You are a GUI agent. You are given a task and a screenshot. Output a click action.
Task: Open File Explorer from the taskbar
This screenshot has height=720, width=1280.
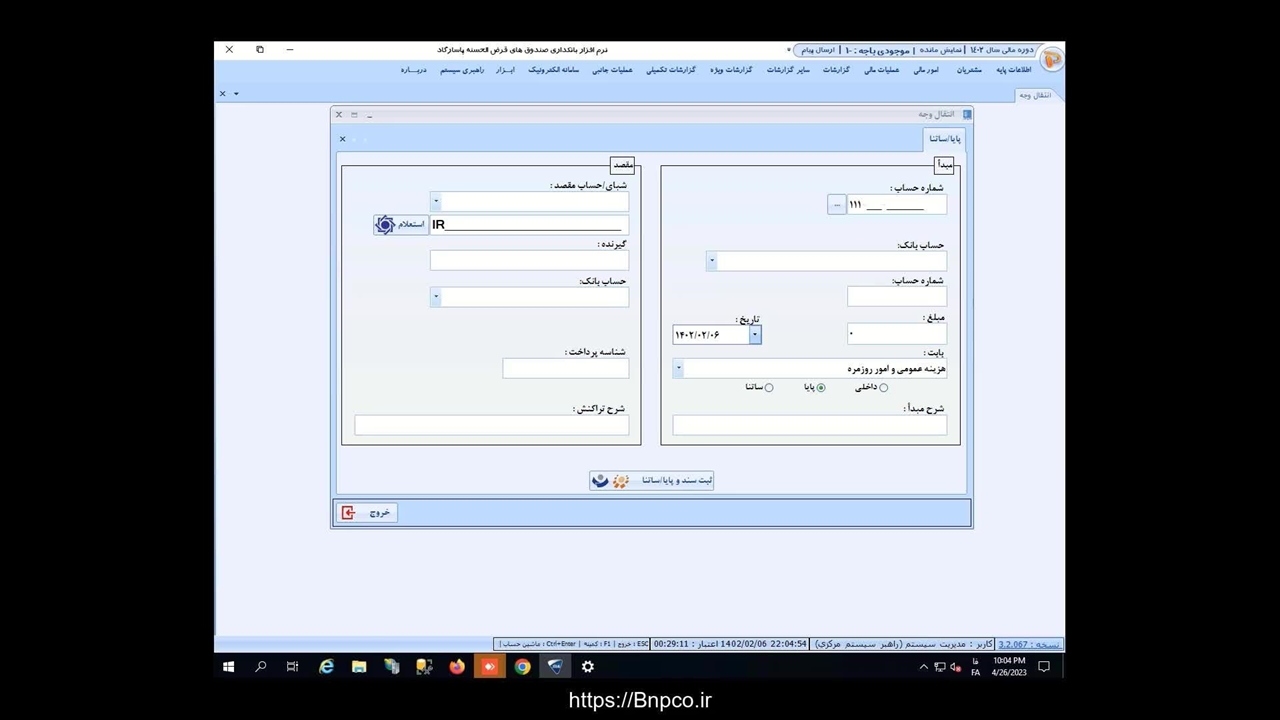coord(359,667)
